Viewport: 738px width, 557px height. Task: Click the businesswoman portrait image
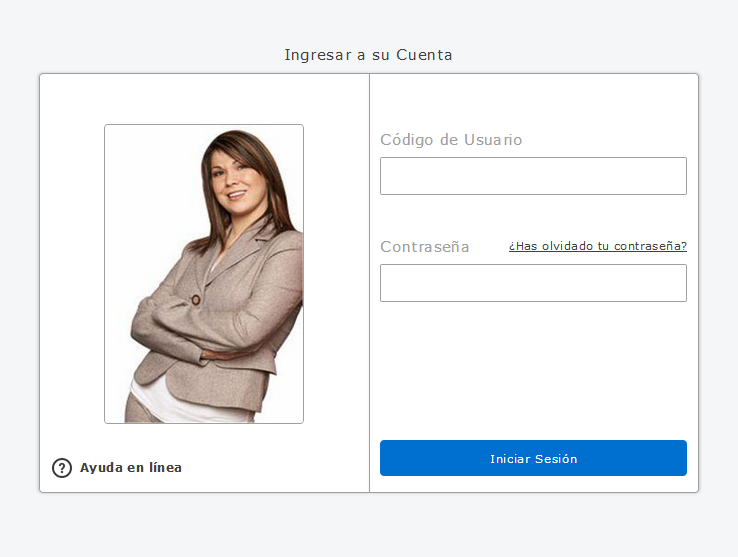click(204, 273)
